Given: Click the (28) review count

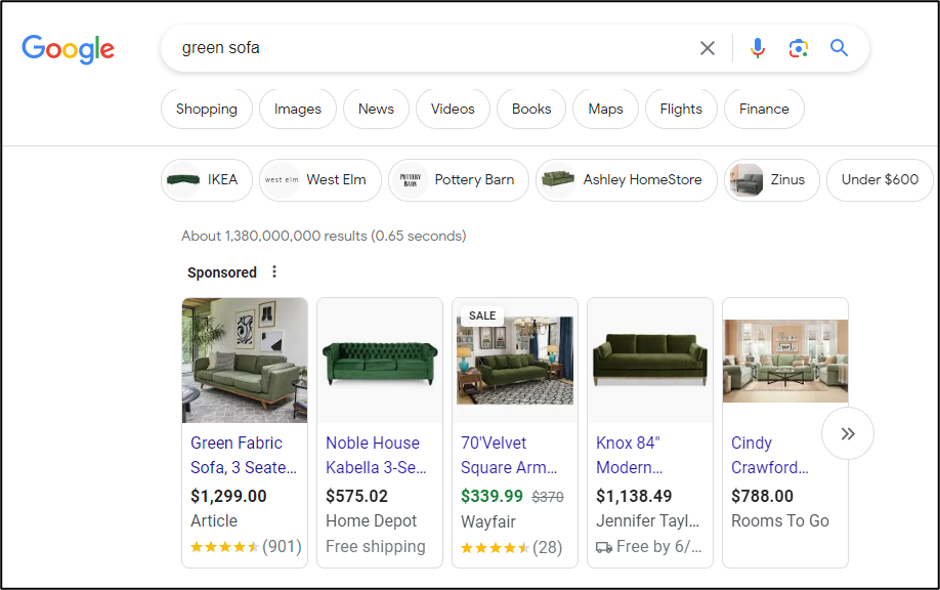Looking at the screenshot, I should pyautogui.click(x=547, y=547).
